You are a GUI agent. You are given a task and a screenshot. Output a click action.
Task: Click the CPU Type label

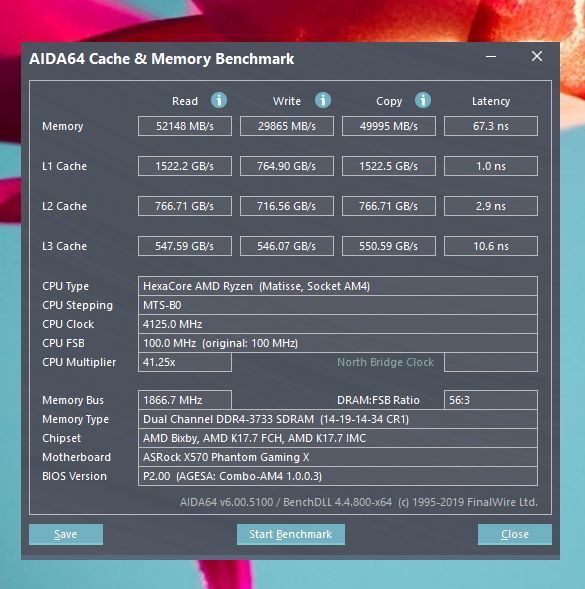pyautogui.click(x=65, y=286)
